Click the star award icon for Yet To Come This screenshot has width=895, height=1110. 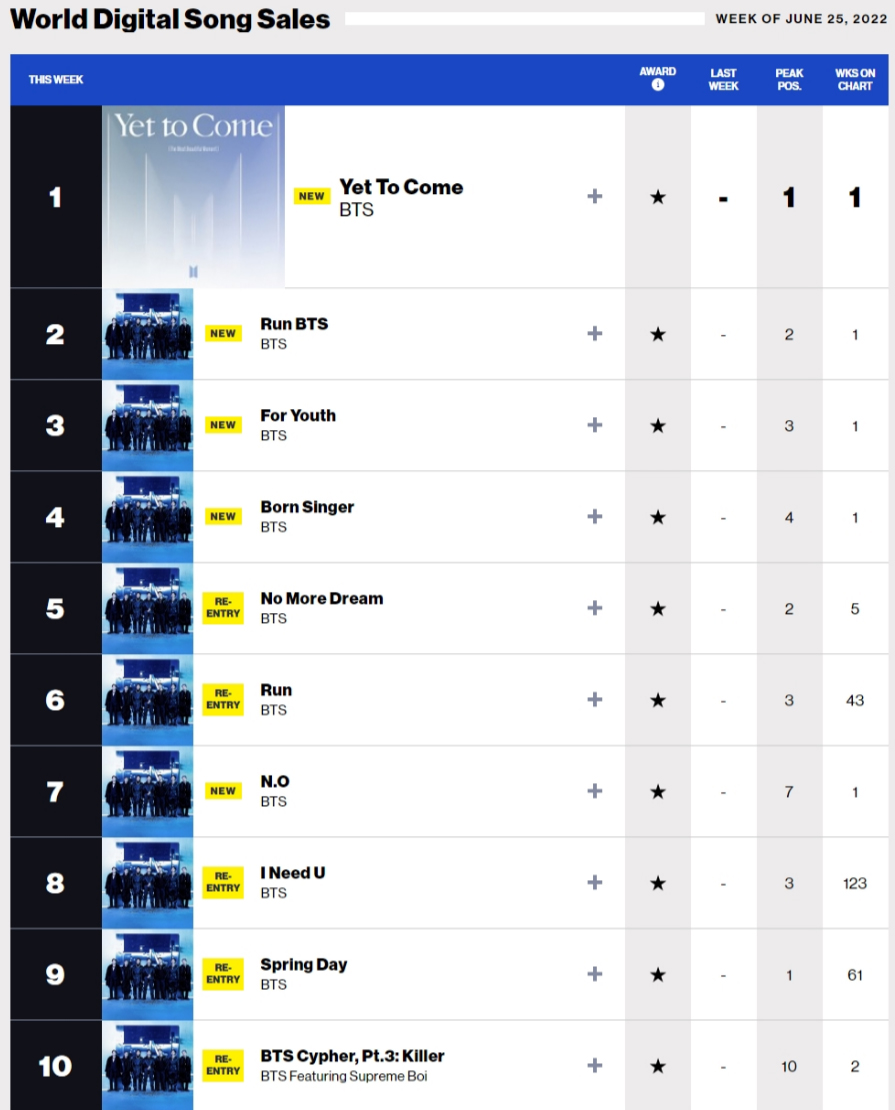coord(657,197)
